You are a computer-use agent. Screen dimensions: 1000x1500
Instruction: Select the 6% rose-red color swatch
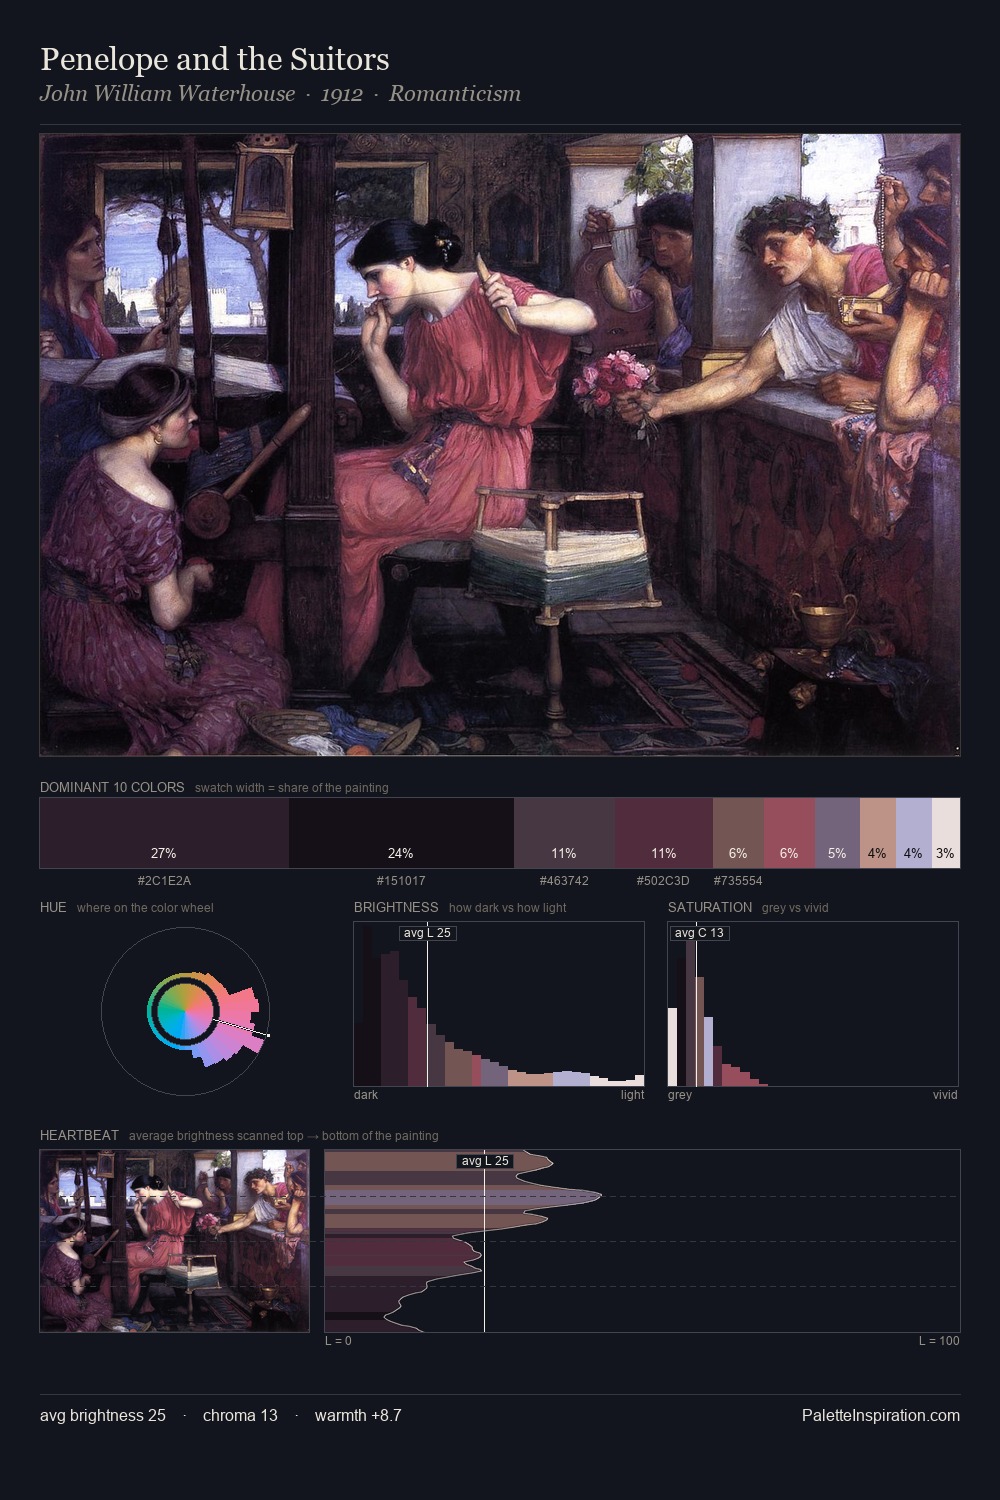point(789,833)
